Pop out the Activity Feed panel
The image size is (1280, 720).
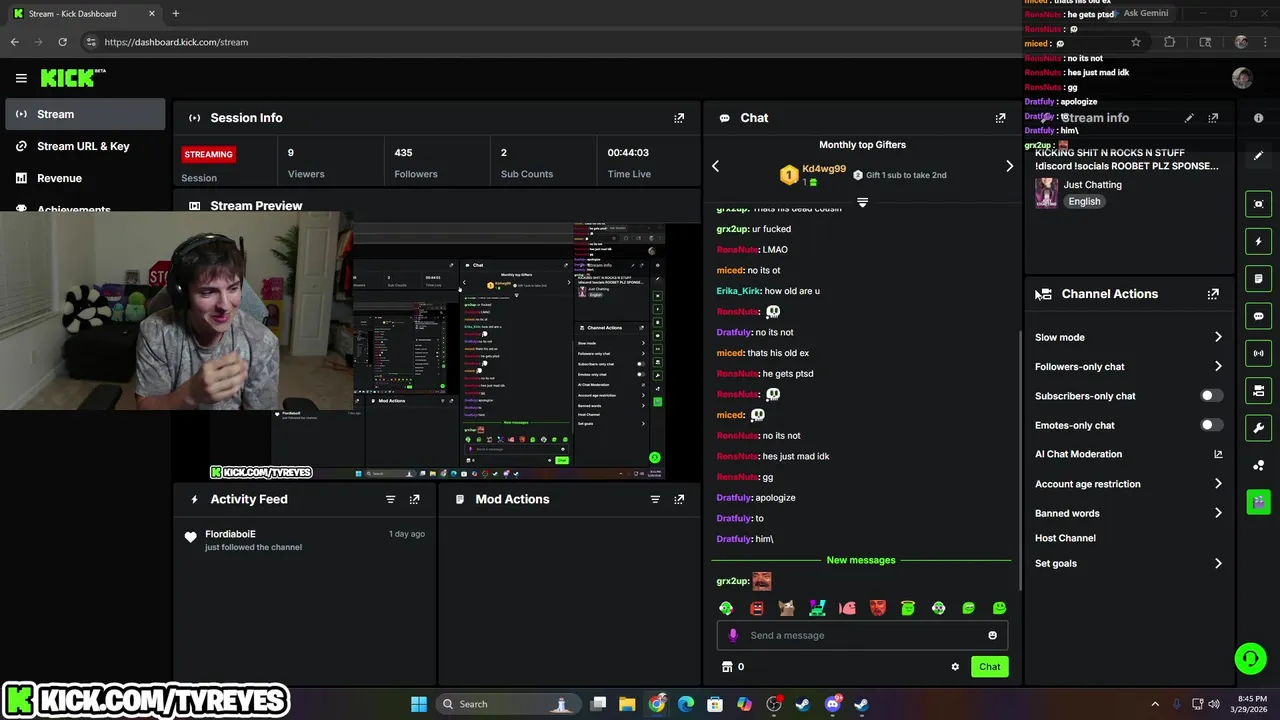pyautogui.click(x=414, y=499)
